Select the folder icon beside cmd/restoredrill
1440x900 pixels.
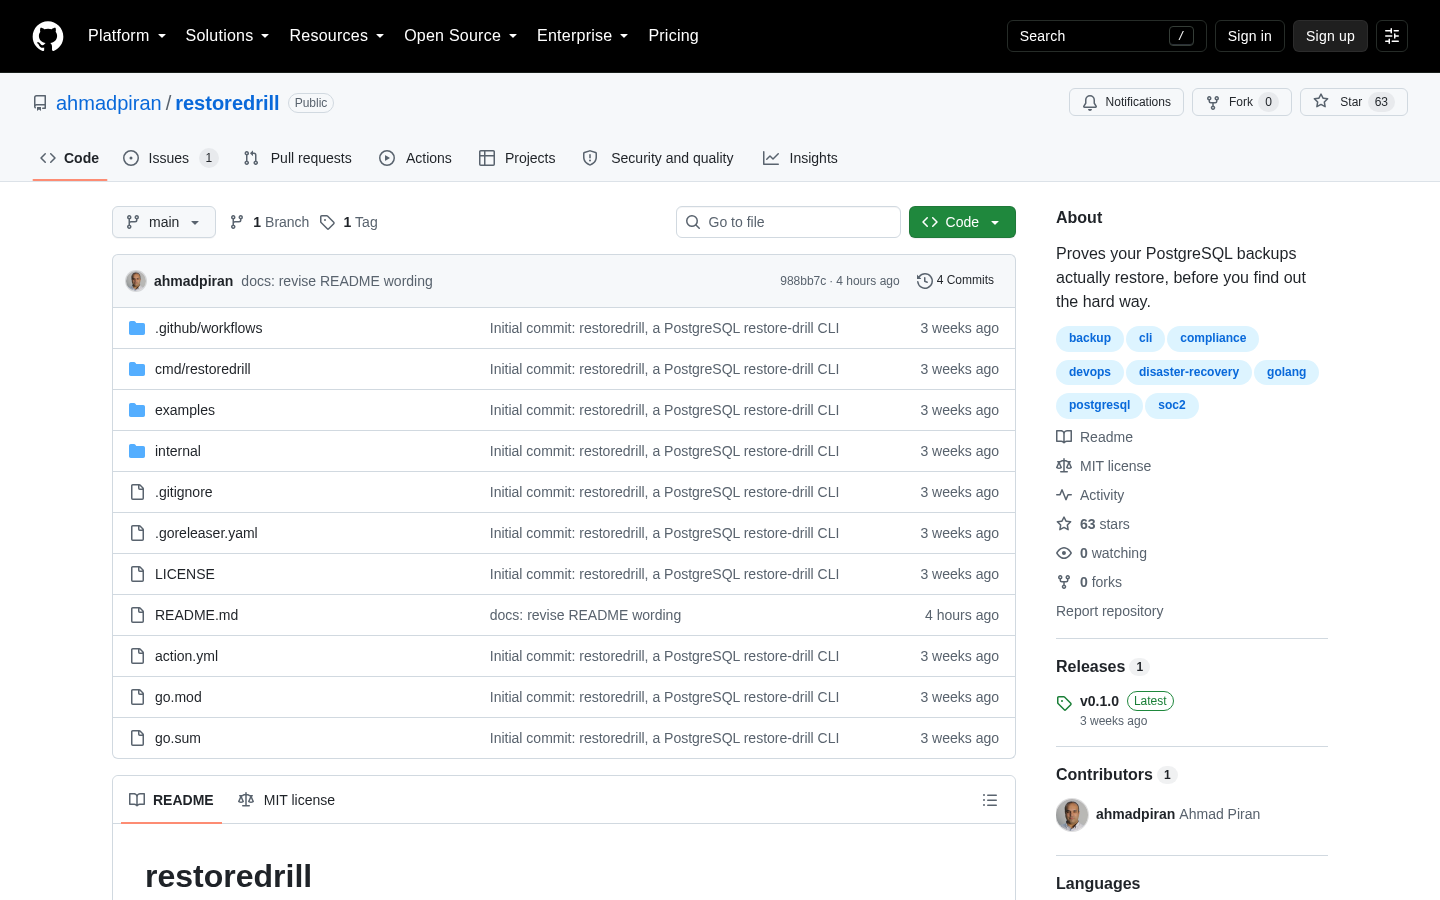(x=137, y=369)
